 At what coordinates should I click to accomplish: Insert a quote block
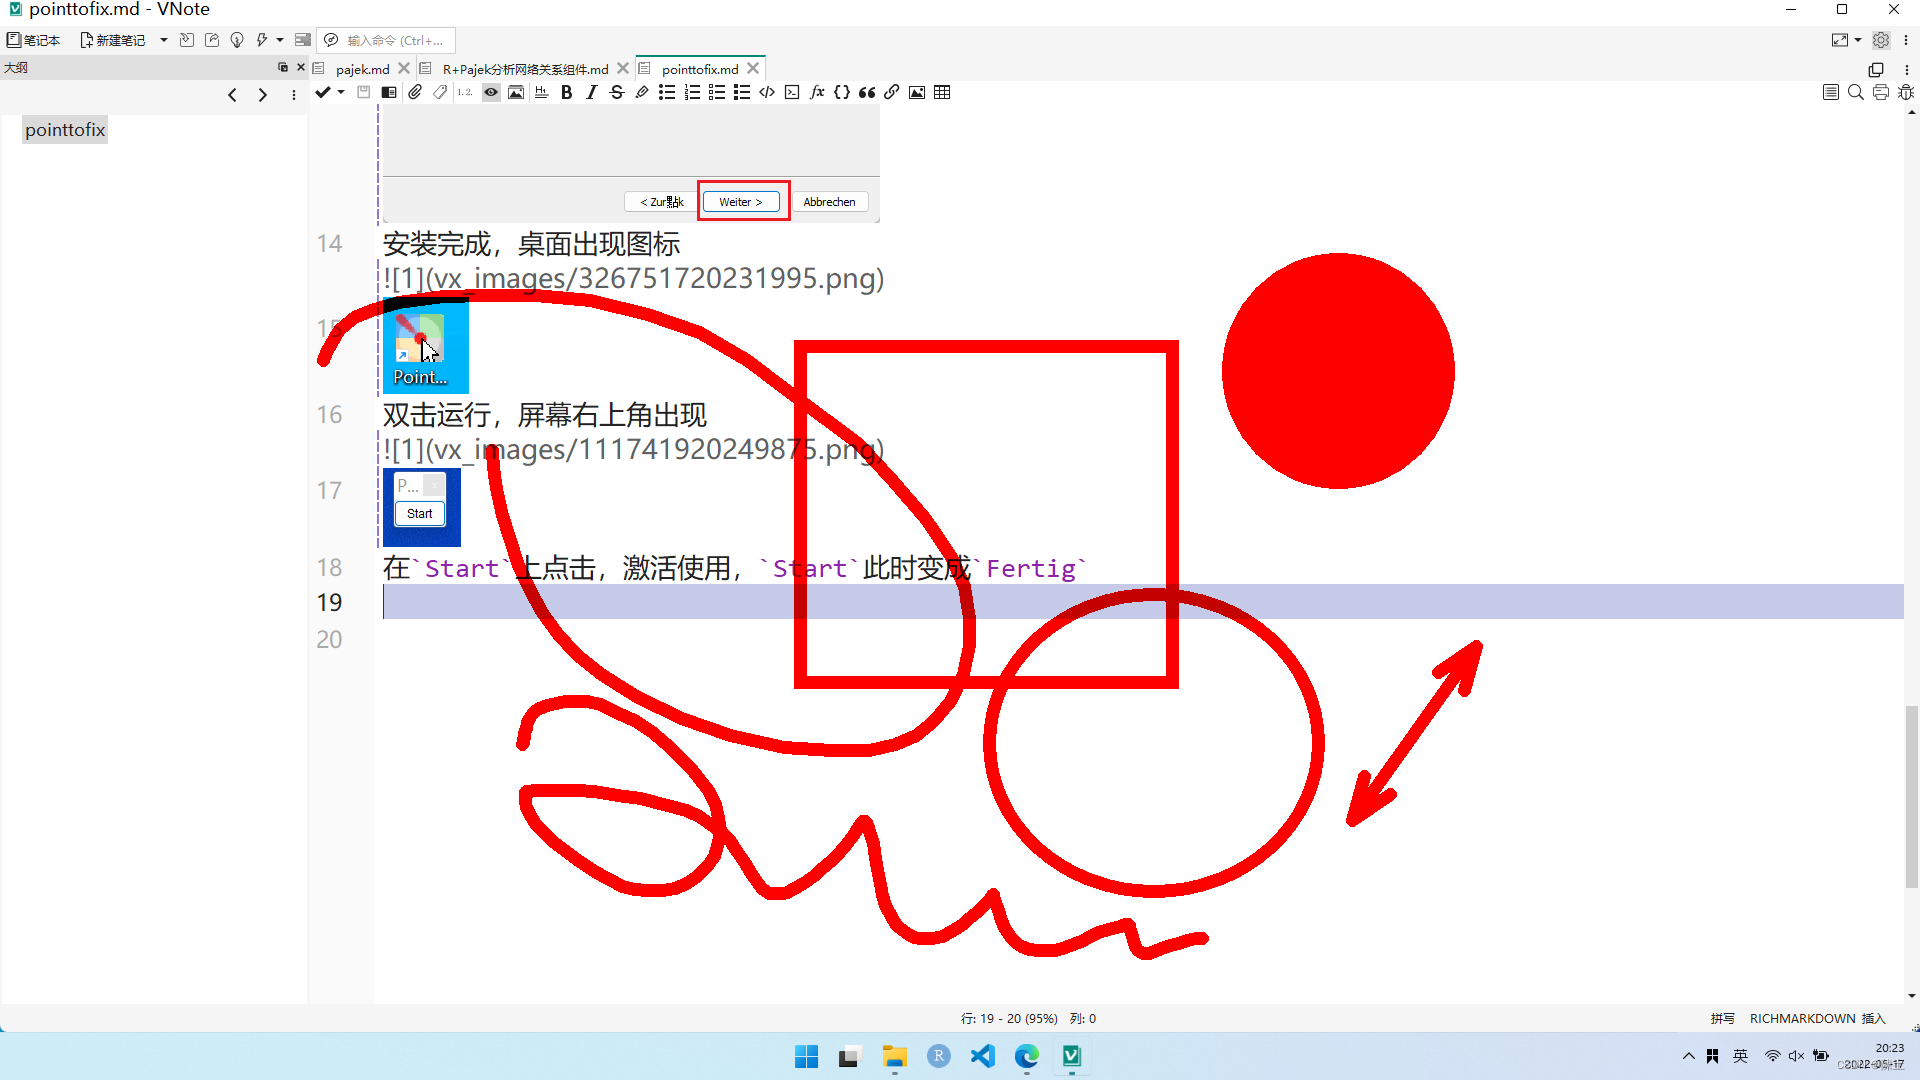867,92
